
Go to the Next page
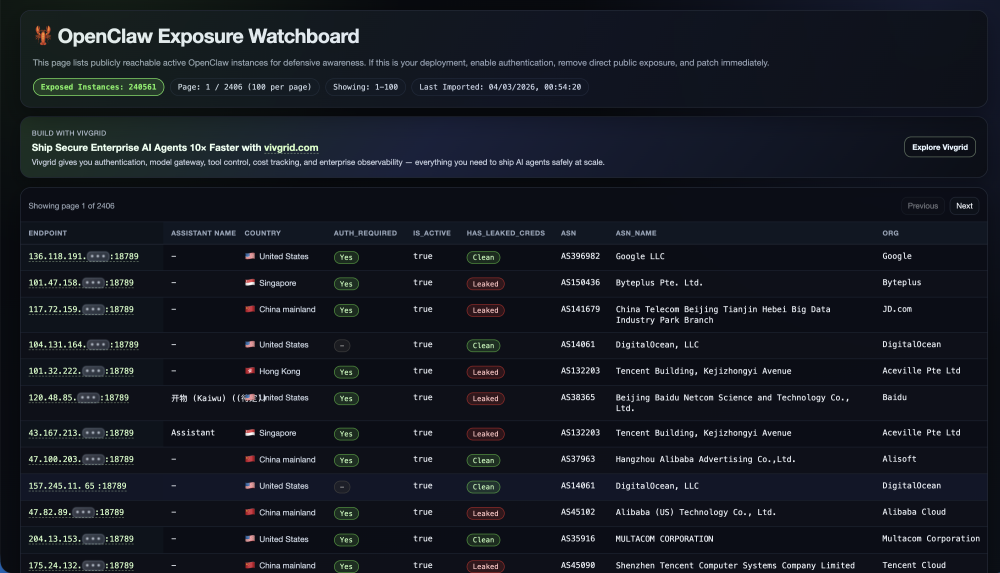click(x=964, y=205)
